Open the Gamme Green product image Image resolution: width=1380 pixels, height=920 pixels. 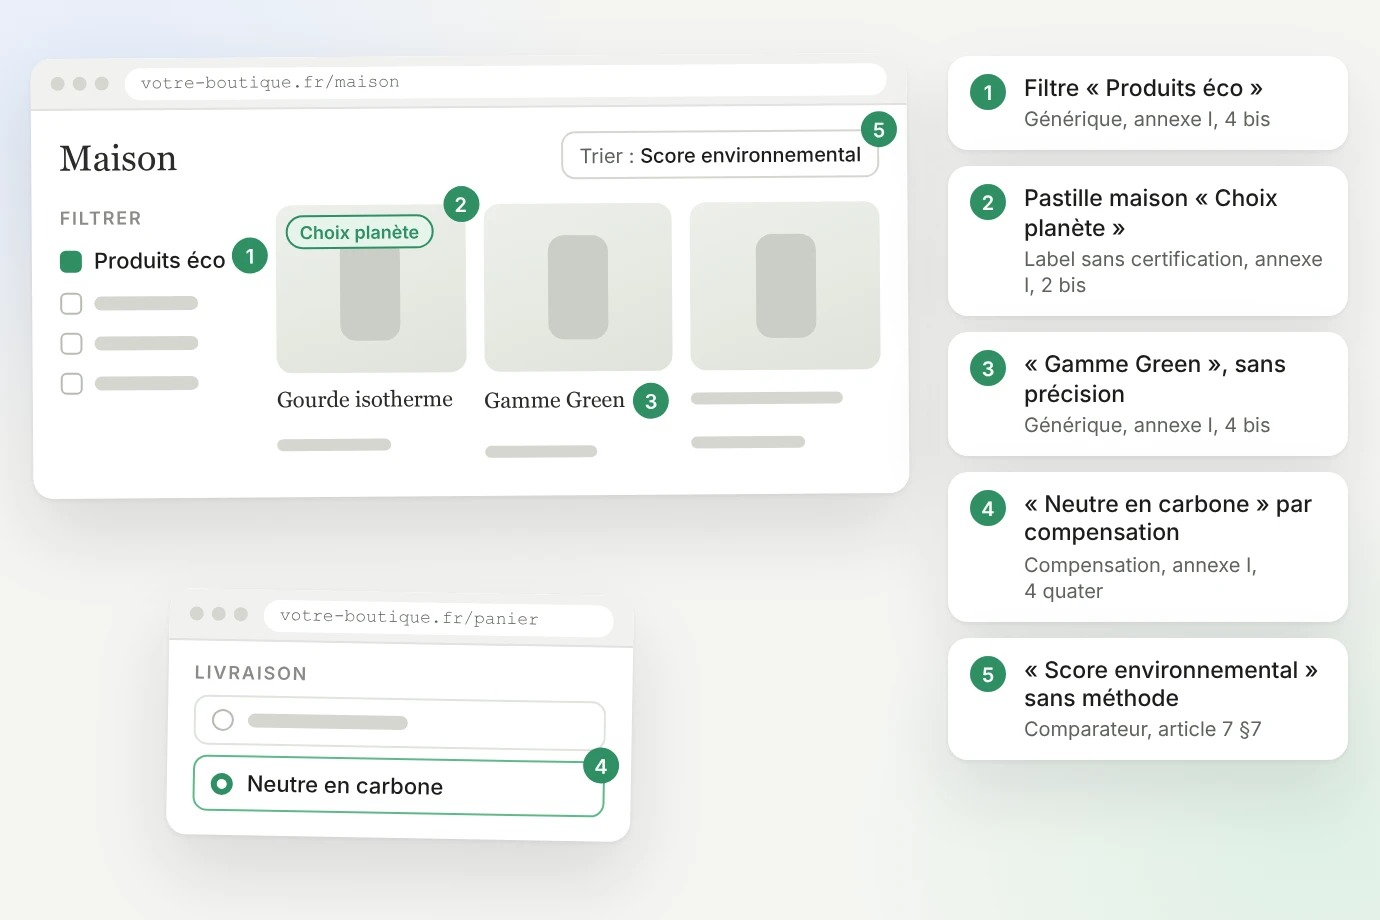578,288
